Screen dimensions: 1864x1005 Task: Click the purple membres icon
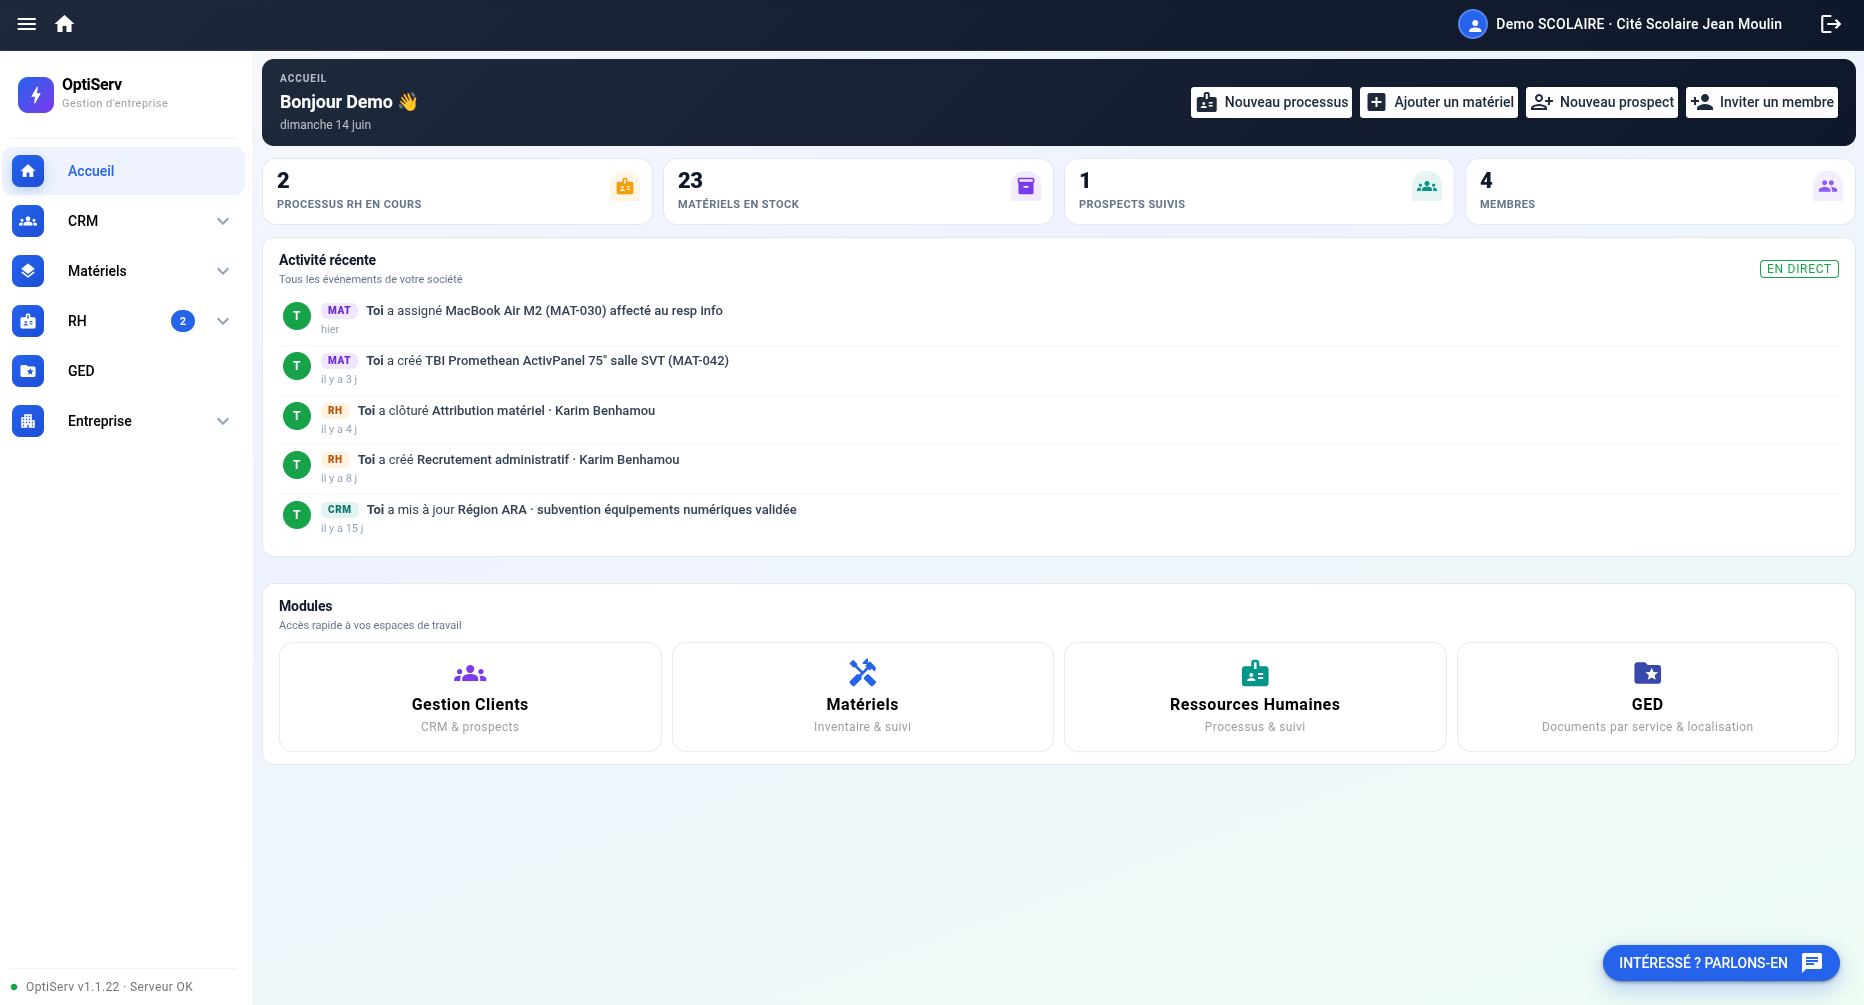click(x=1828, y=186)
